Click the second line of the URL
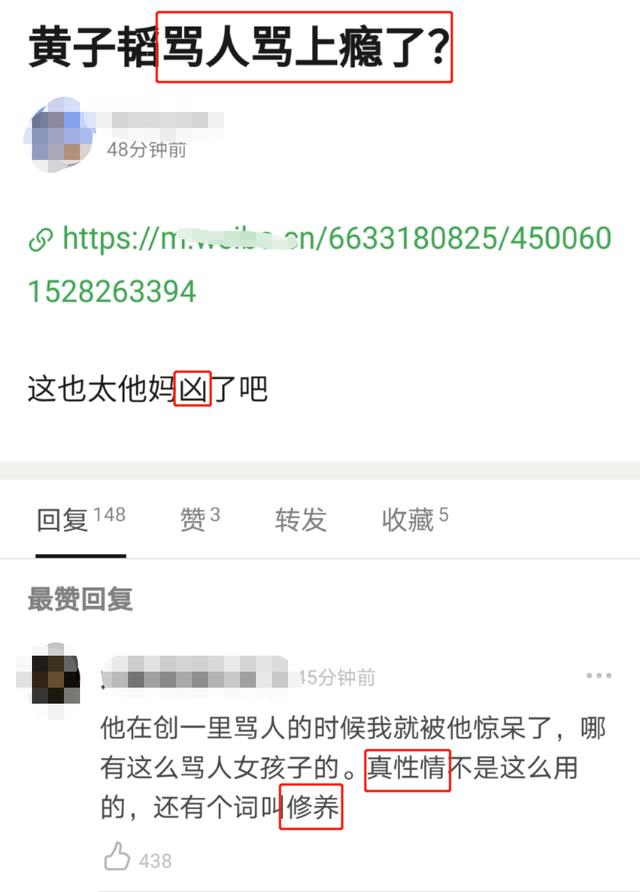 [112, 291]
